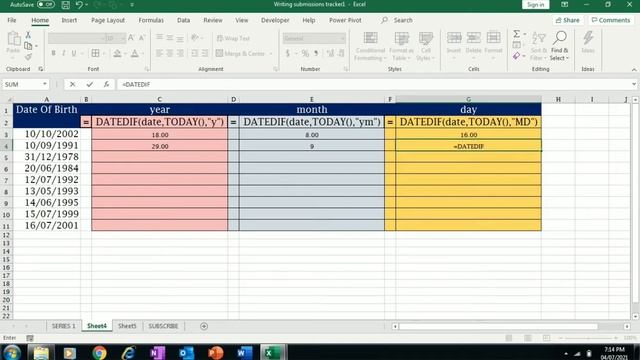Open the Comments button

[x=611, y=20]
